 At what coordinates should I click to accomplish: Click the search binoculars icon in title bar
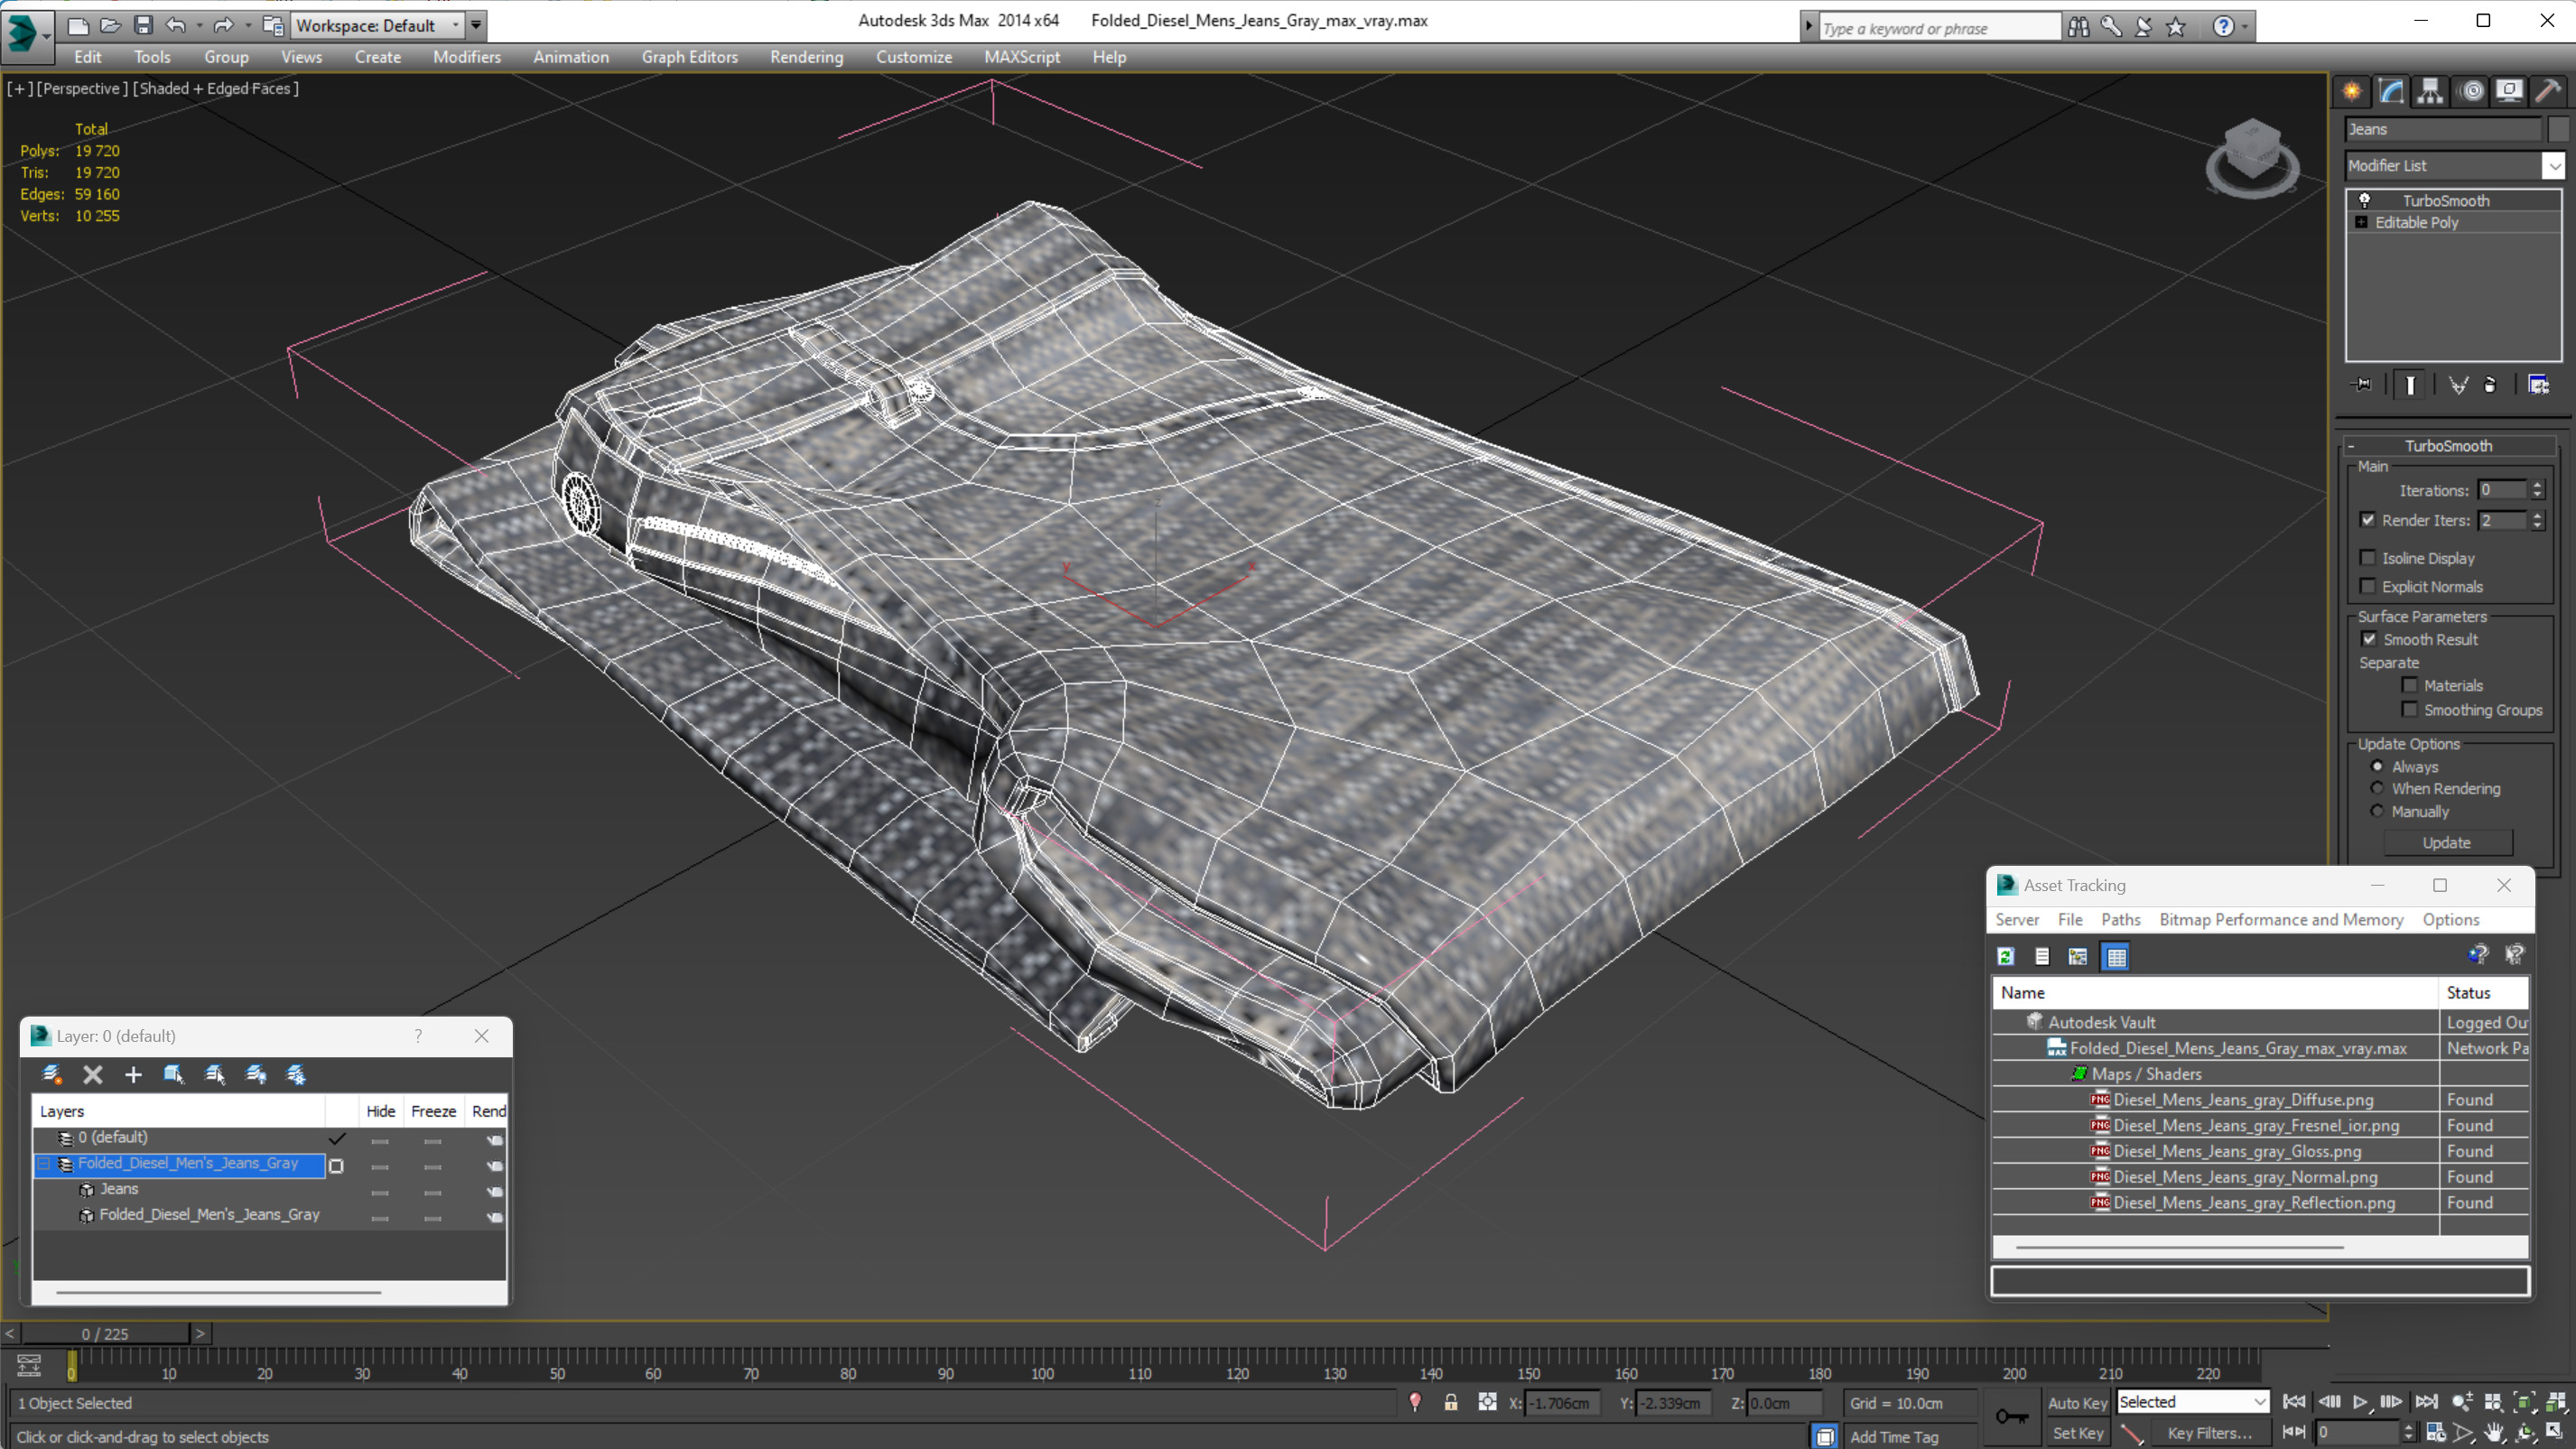[x=2078, y=27]
